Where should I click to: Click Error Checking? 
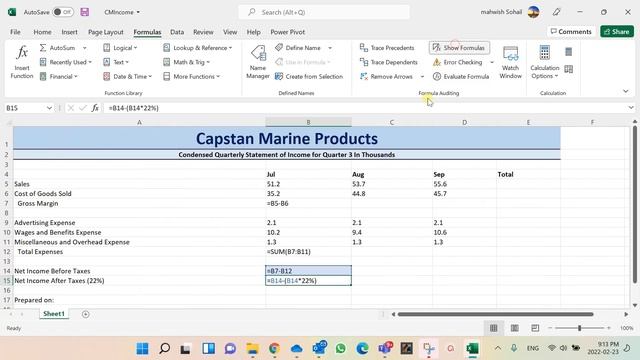pyautogui.click(x=458, y=62)
